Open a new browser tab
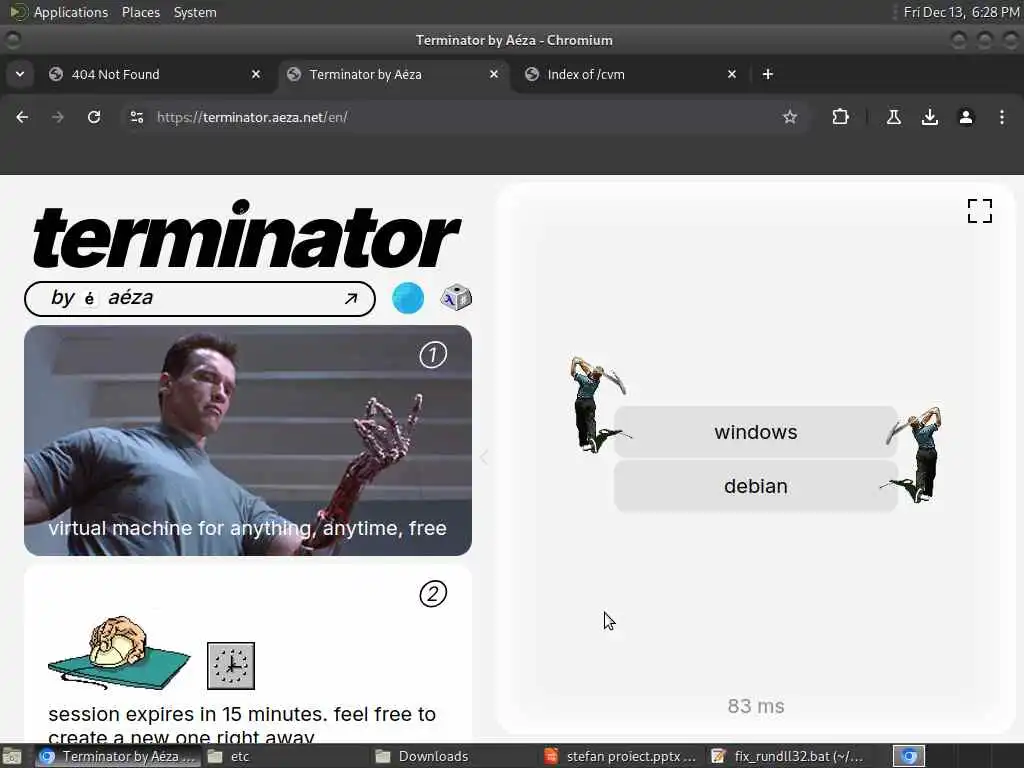1024x768 pixels. point(768,74)
